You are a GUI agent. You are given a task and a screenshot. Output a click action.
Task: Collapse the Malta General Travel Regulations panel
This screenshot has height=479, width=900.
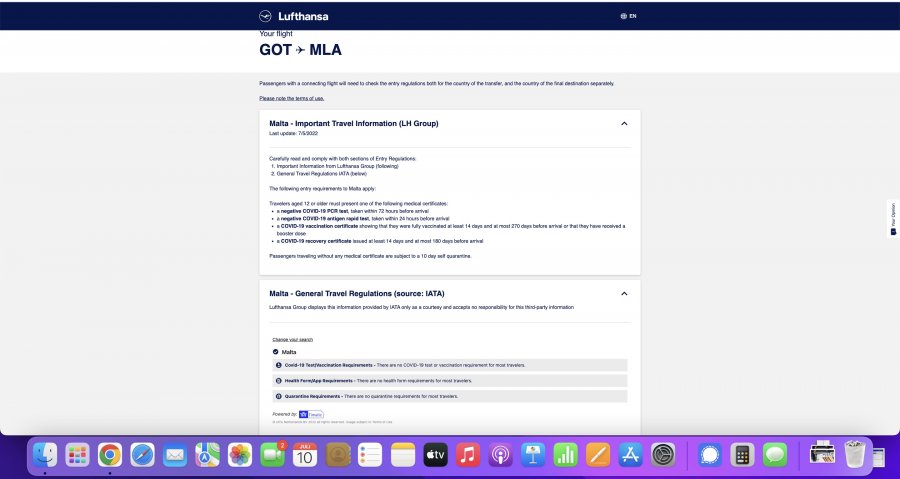click(624, 294)
